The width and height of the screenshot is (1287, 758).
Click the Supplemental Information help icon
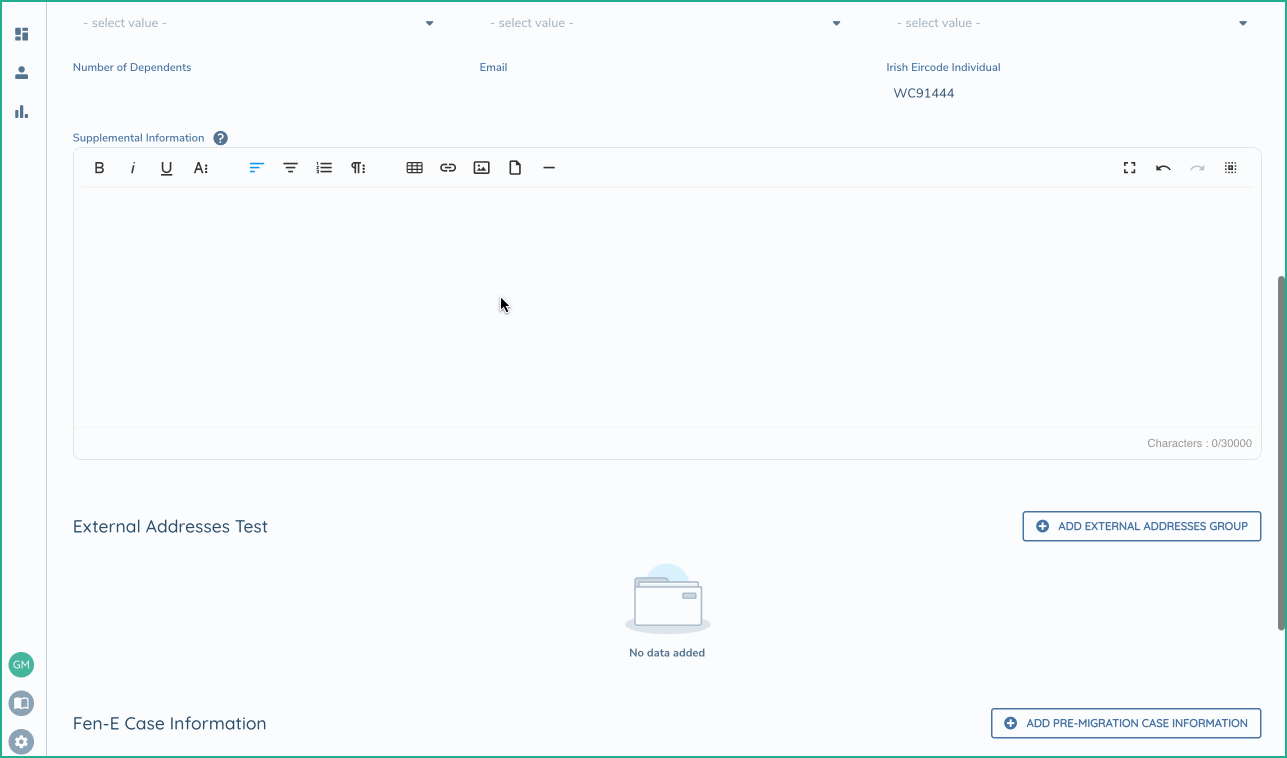[221, 138]
